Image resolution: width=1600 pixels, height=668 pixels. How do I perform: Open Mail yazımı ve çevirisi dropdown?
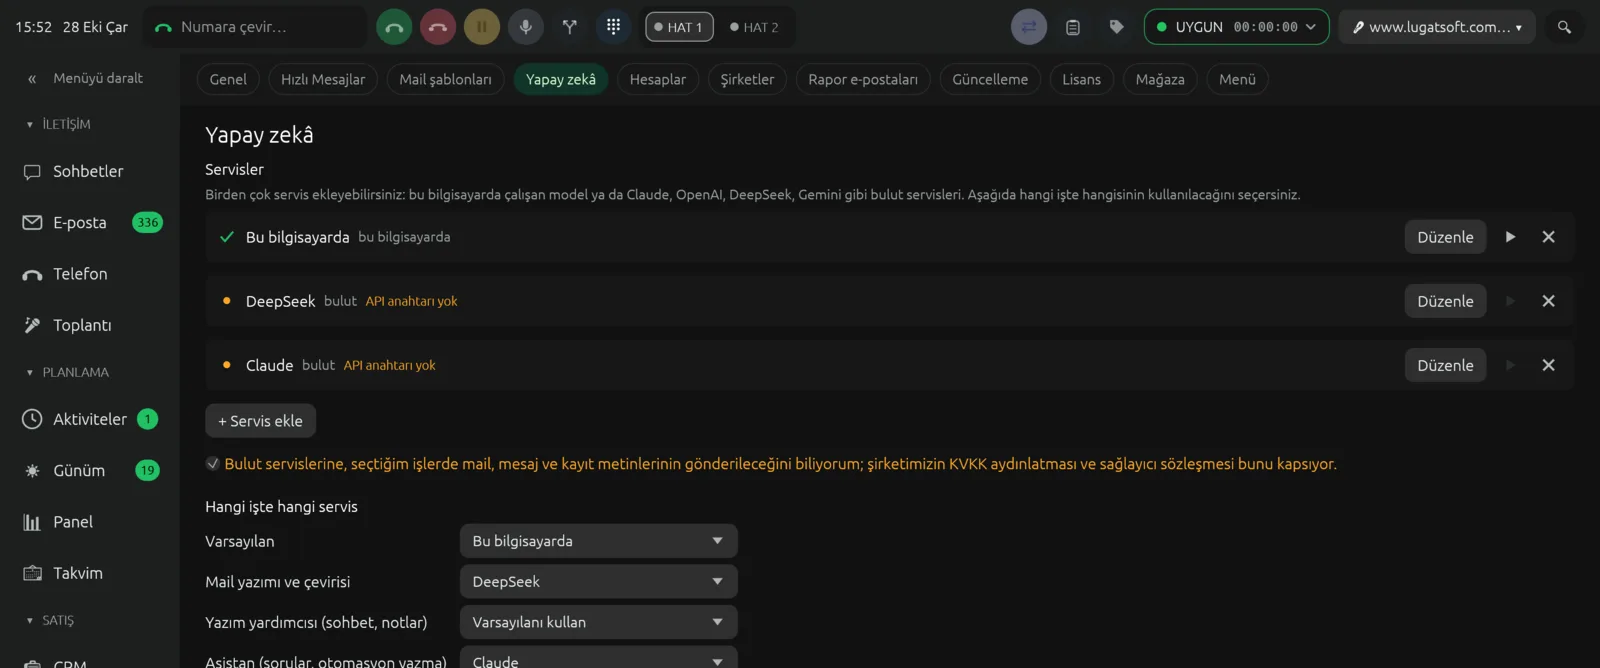598,581
